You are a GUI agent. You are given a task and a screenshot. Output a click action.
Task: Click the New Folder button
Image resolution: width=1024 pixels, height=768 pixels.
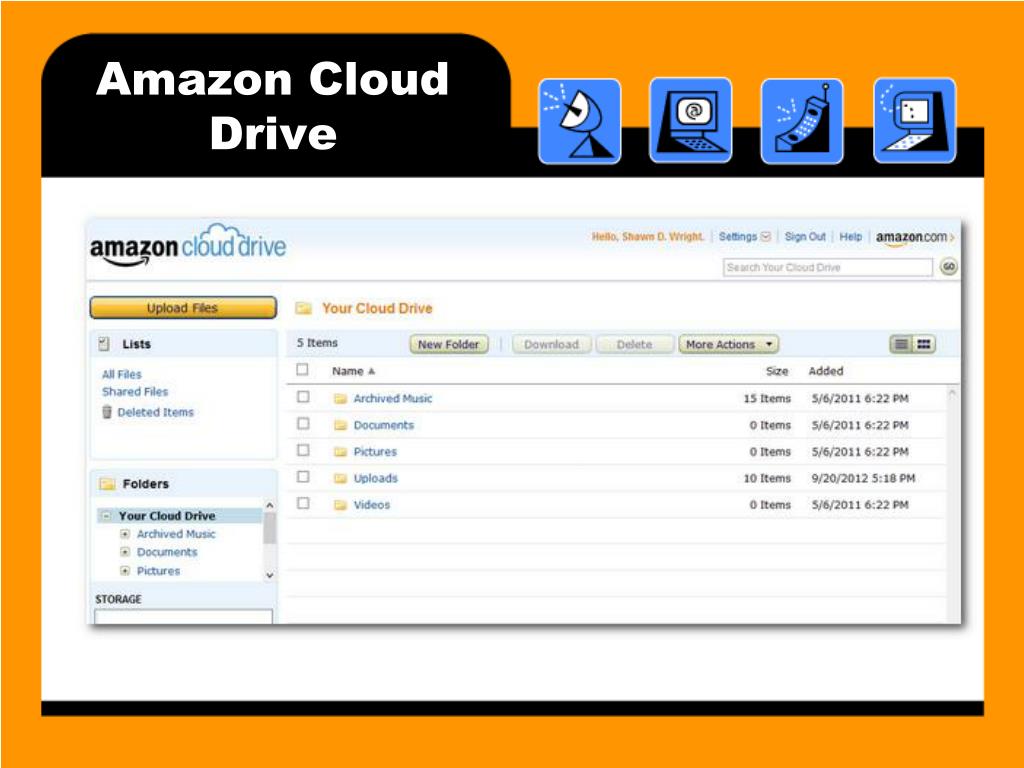click(449, 344)
